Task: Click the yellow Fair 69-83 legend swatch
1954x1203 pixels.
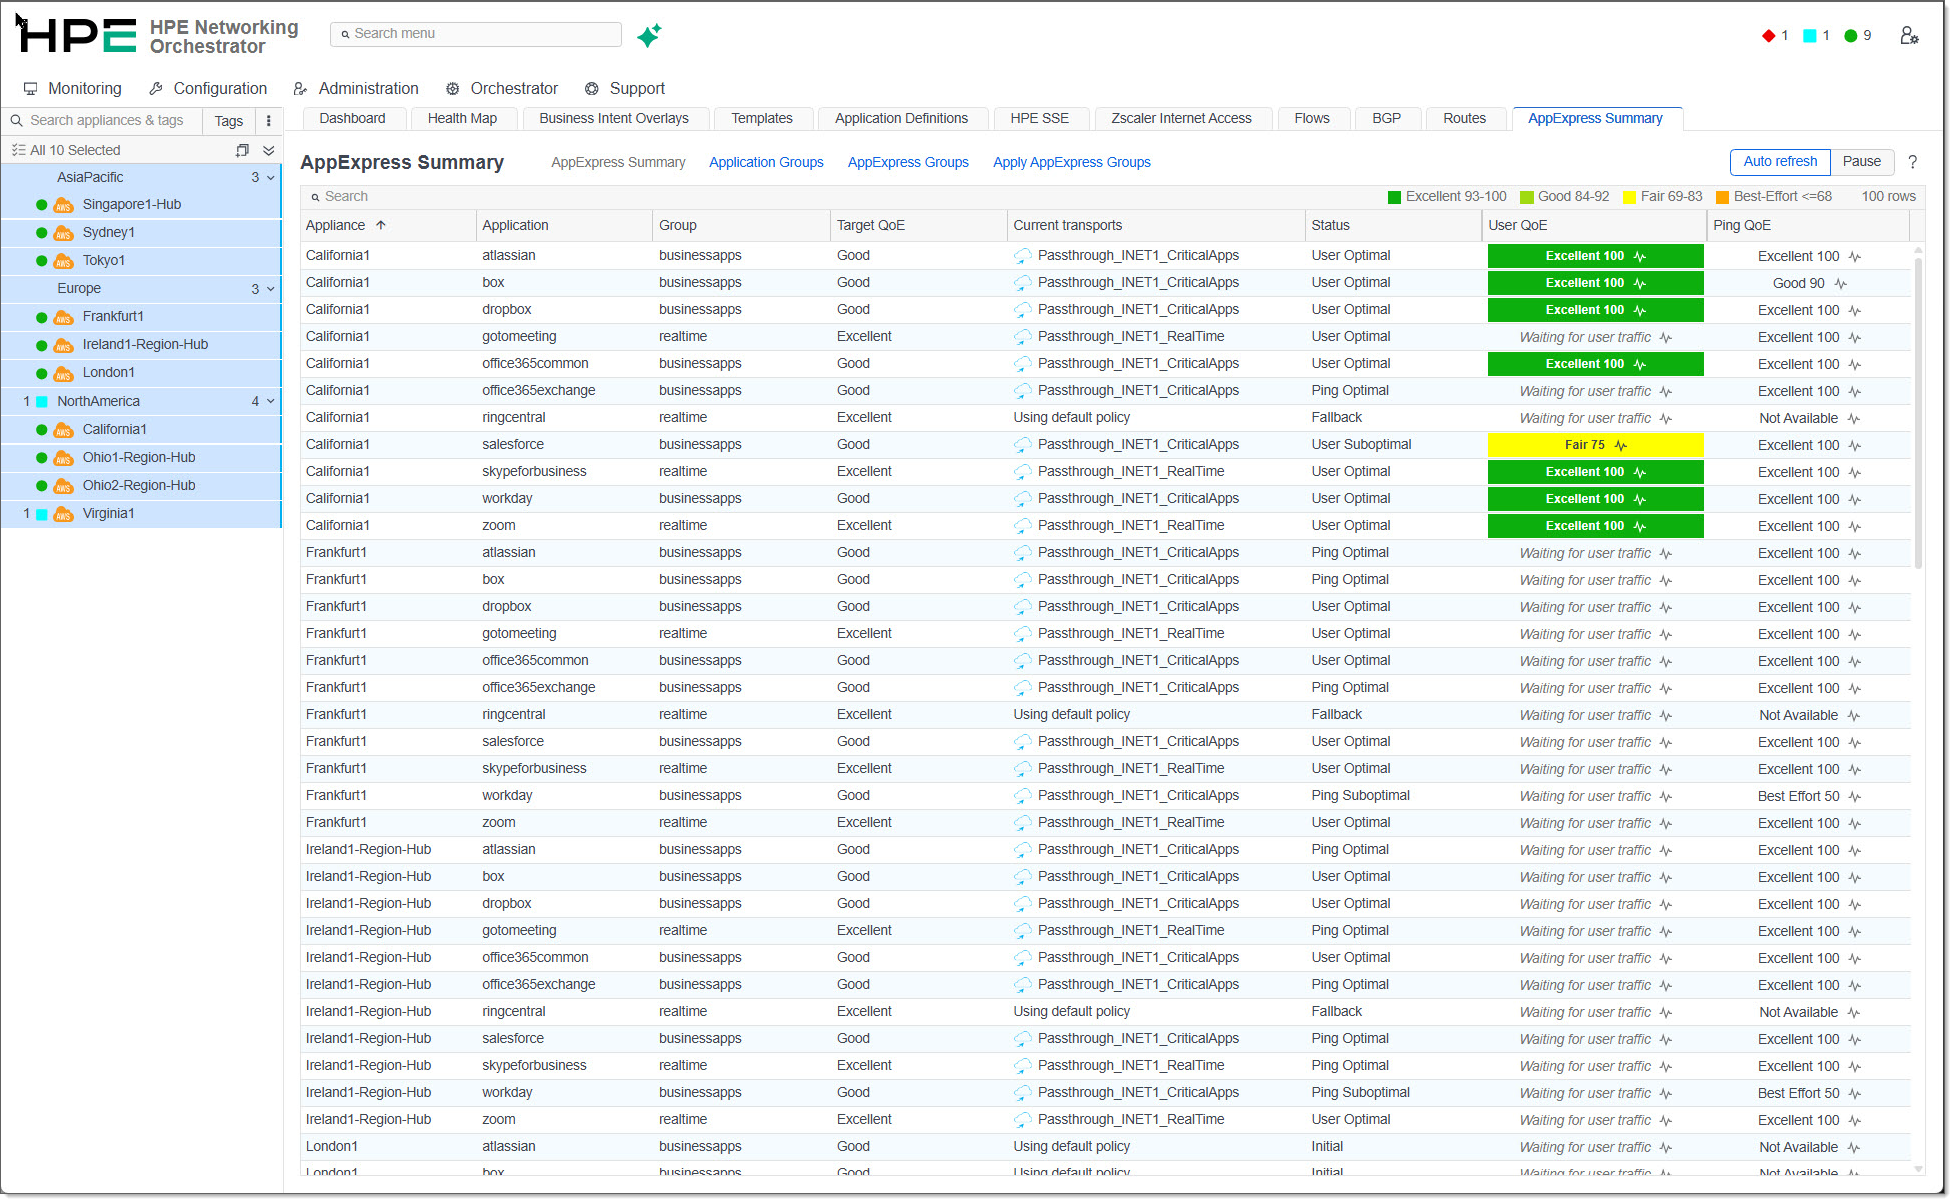Action: pos(1629,197)
